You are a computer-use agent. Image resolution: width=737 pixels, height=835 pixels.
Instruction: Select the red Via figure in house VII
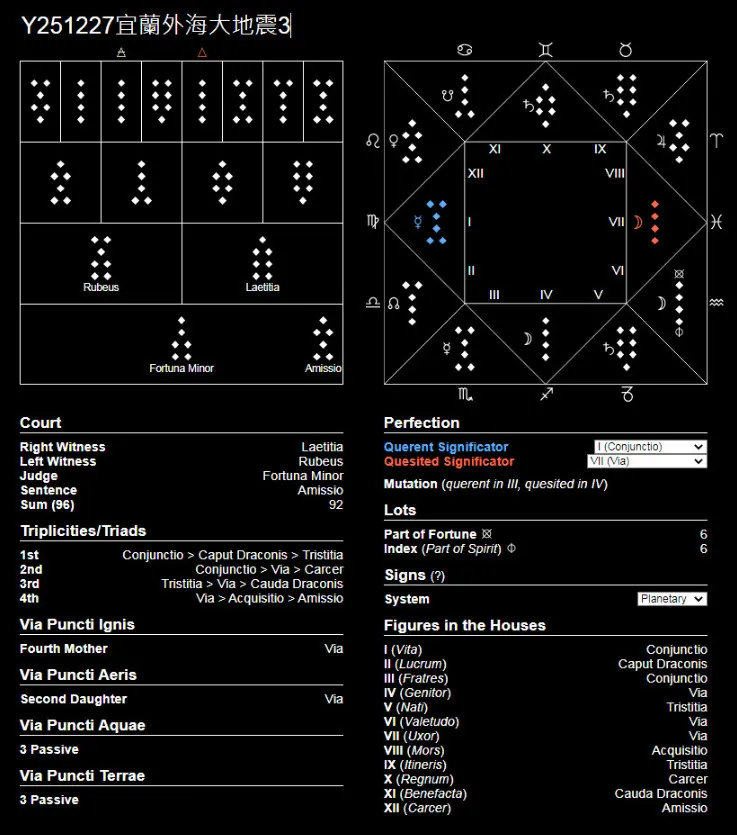655,222
